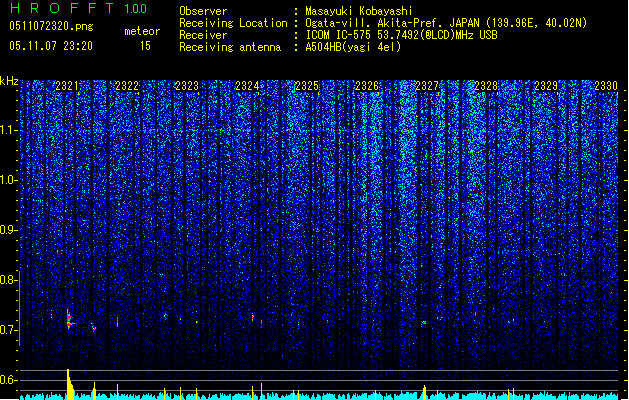Click the meteor count value 15

point(145,46)
